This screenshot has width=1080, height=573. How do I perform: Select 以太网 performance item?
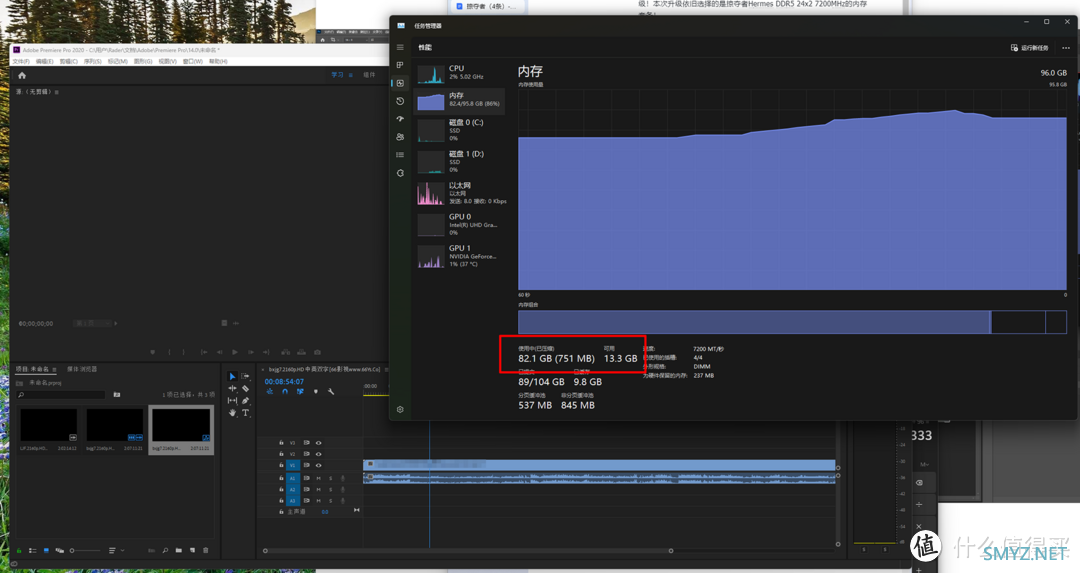point(460,193)
